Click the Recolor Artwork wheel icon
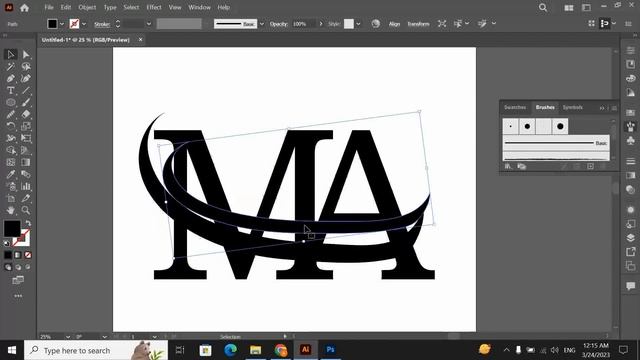The height and width of the screenshot is (360, 640). (376, 24)
